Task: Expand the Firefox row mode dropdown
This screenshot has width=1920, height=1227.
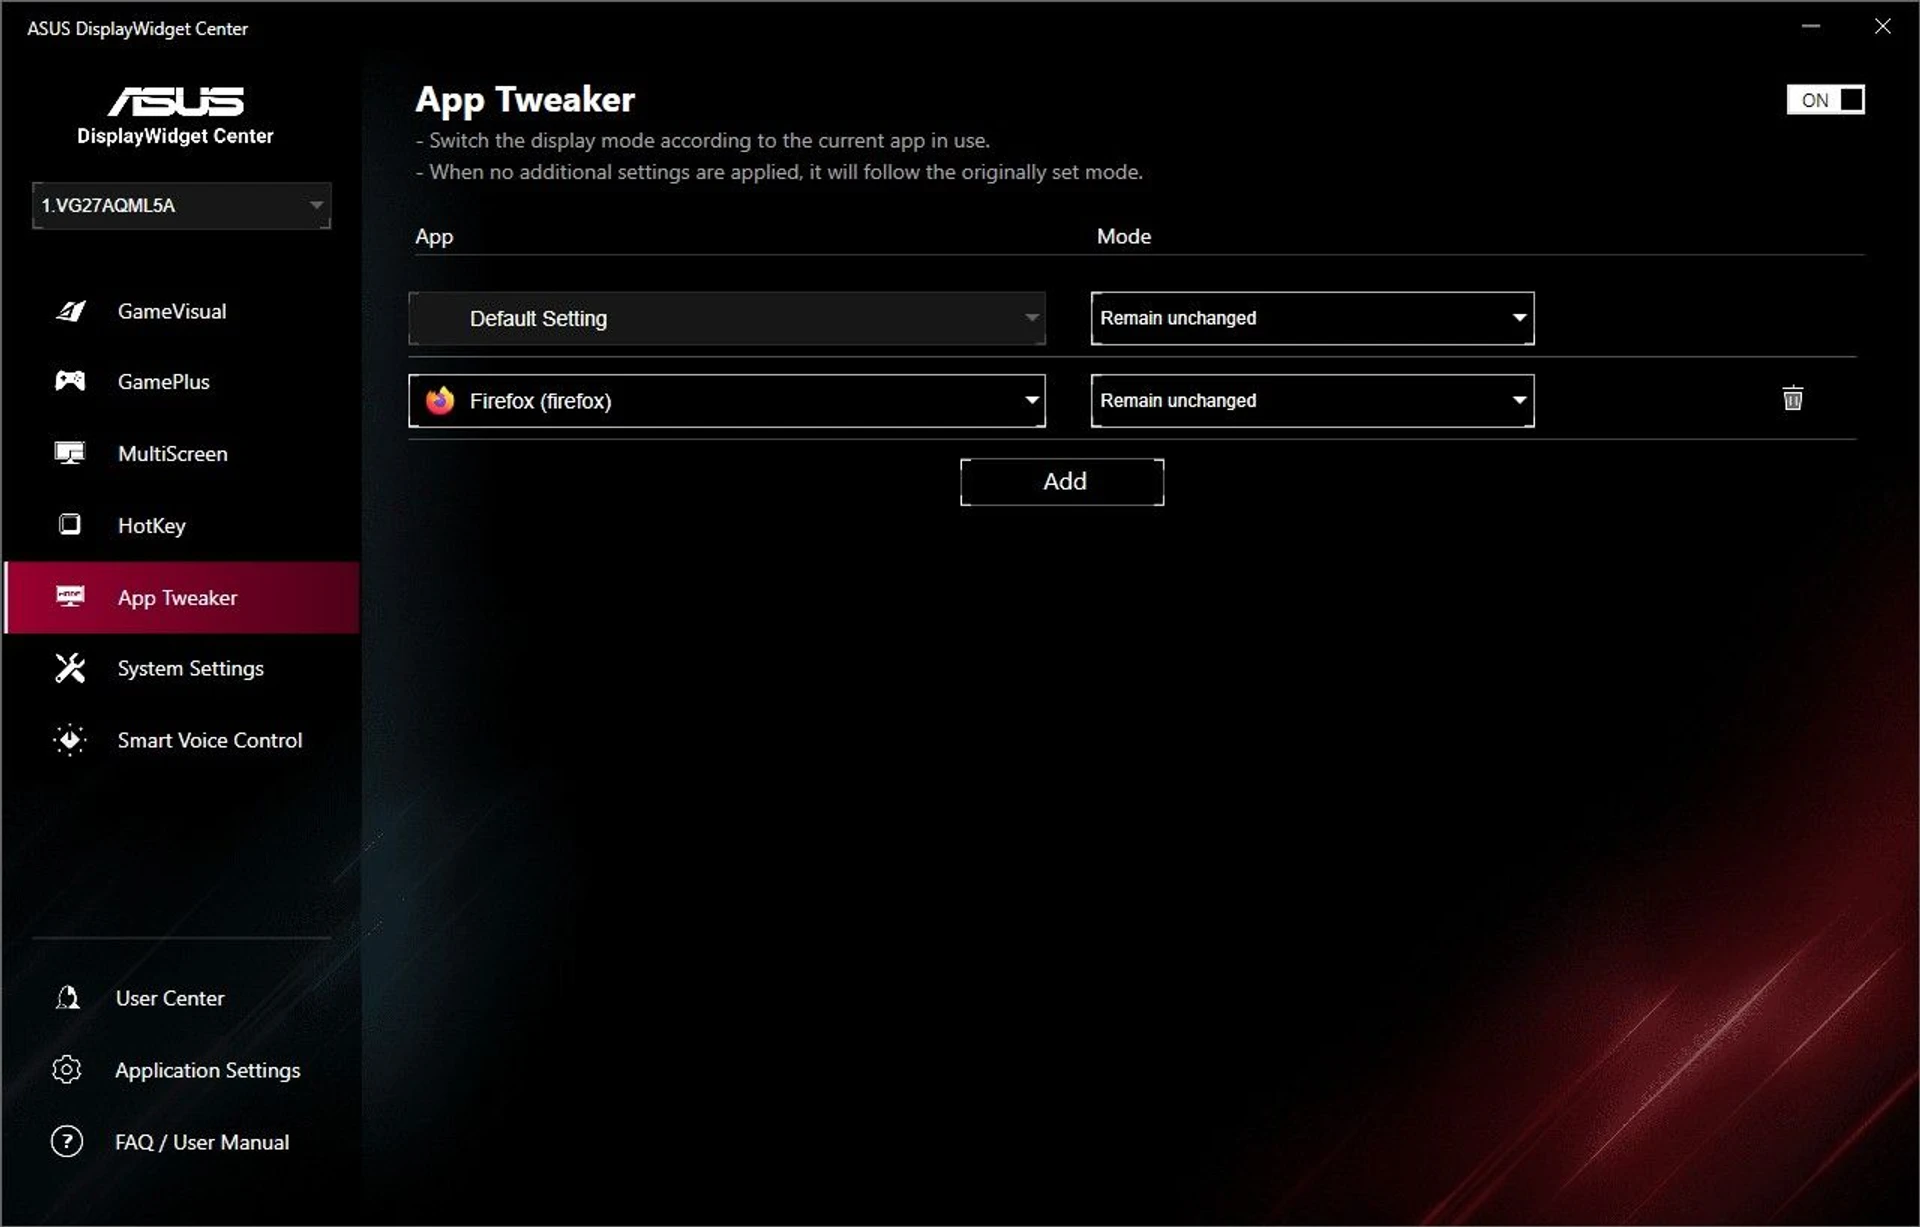Action: pos(1312,401)
